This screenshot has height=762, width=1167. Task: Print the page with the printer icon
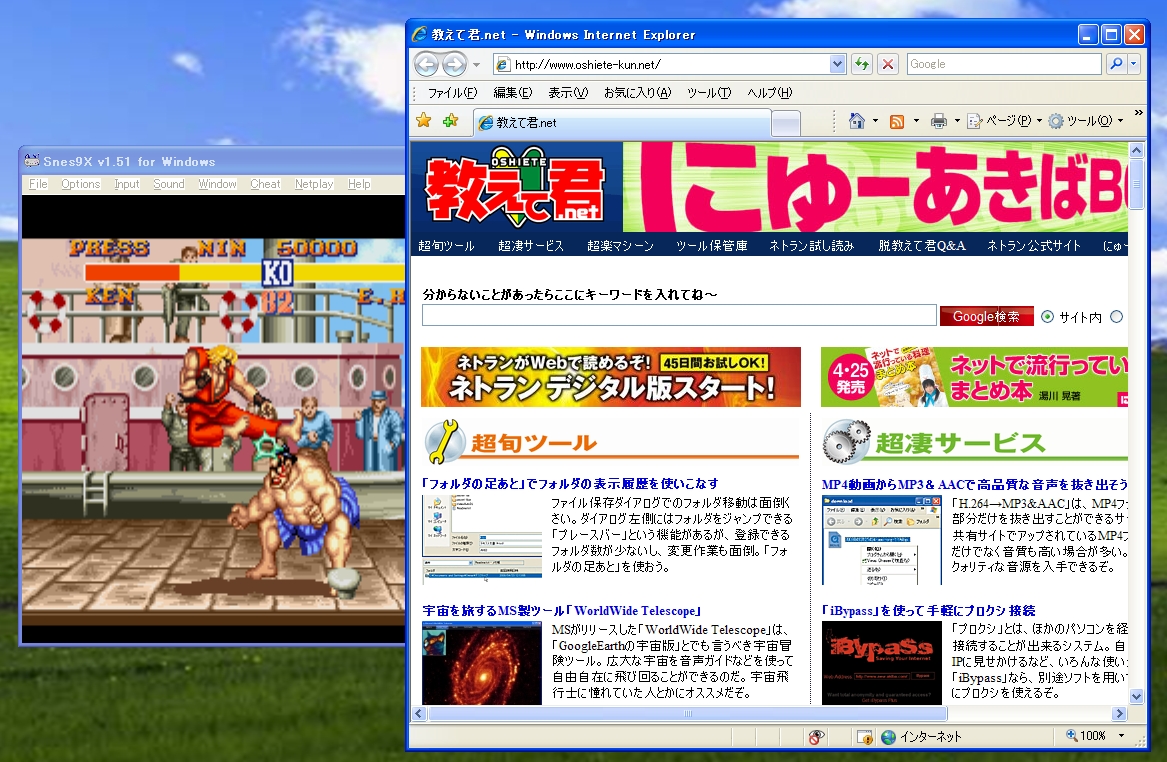coord(939,121)
